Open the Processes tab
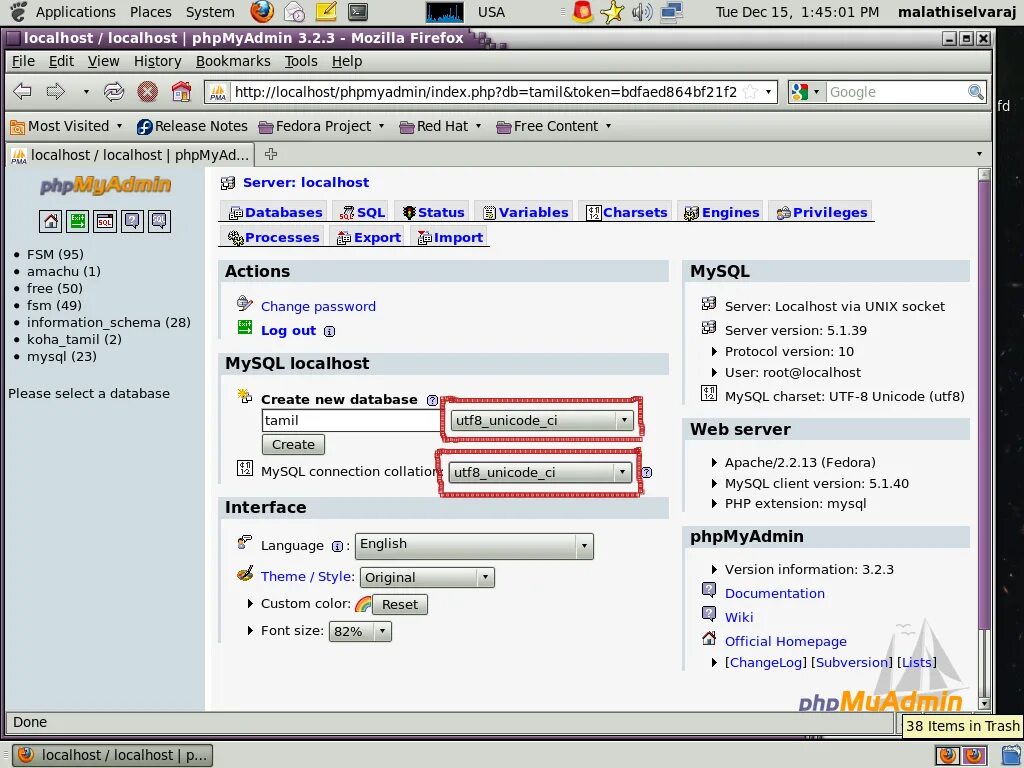Image resolution: width=1024 pixels, height=768 pixels. pos(273,238)
